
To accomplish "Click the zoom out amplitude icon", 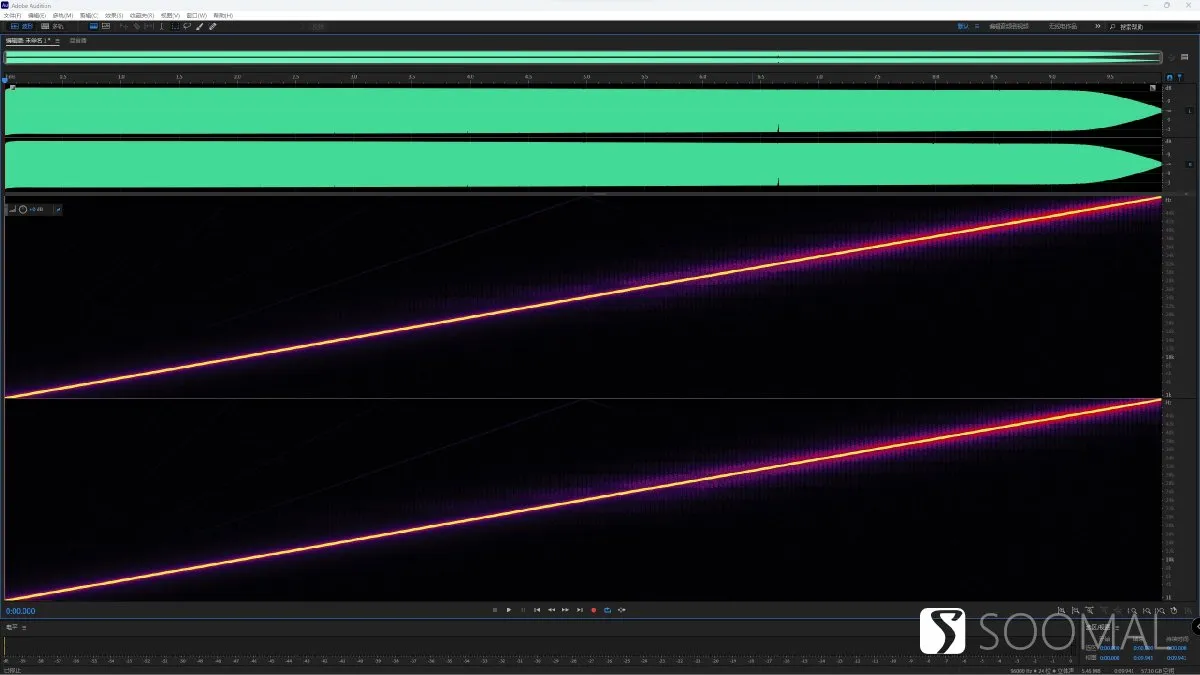I will click(x=1075, y=611).
